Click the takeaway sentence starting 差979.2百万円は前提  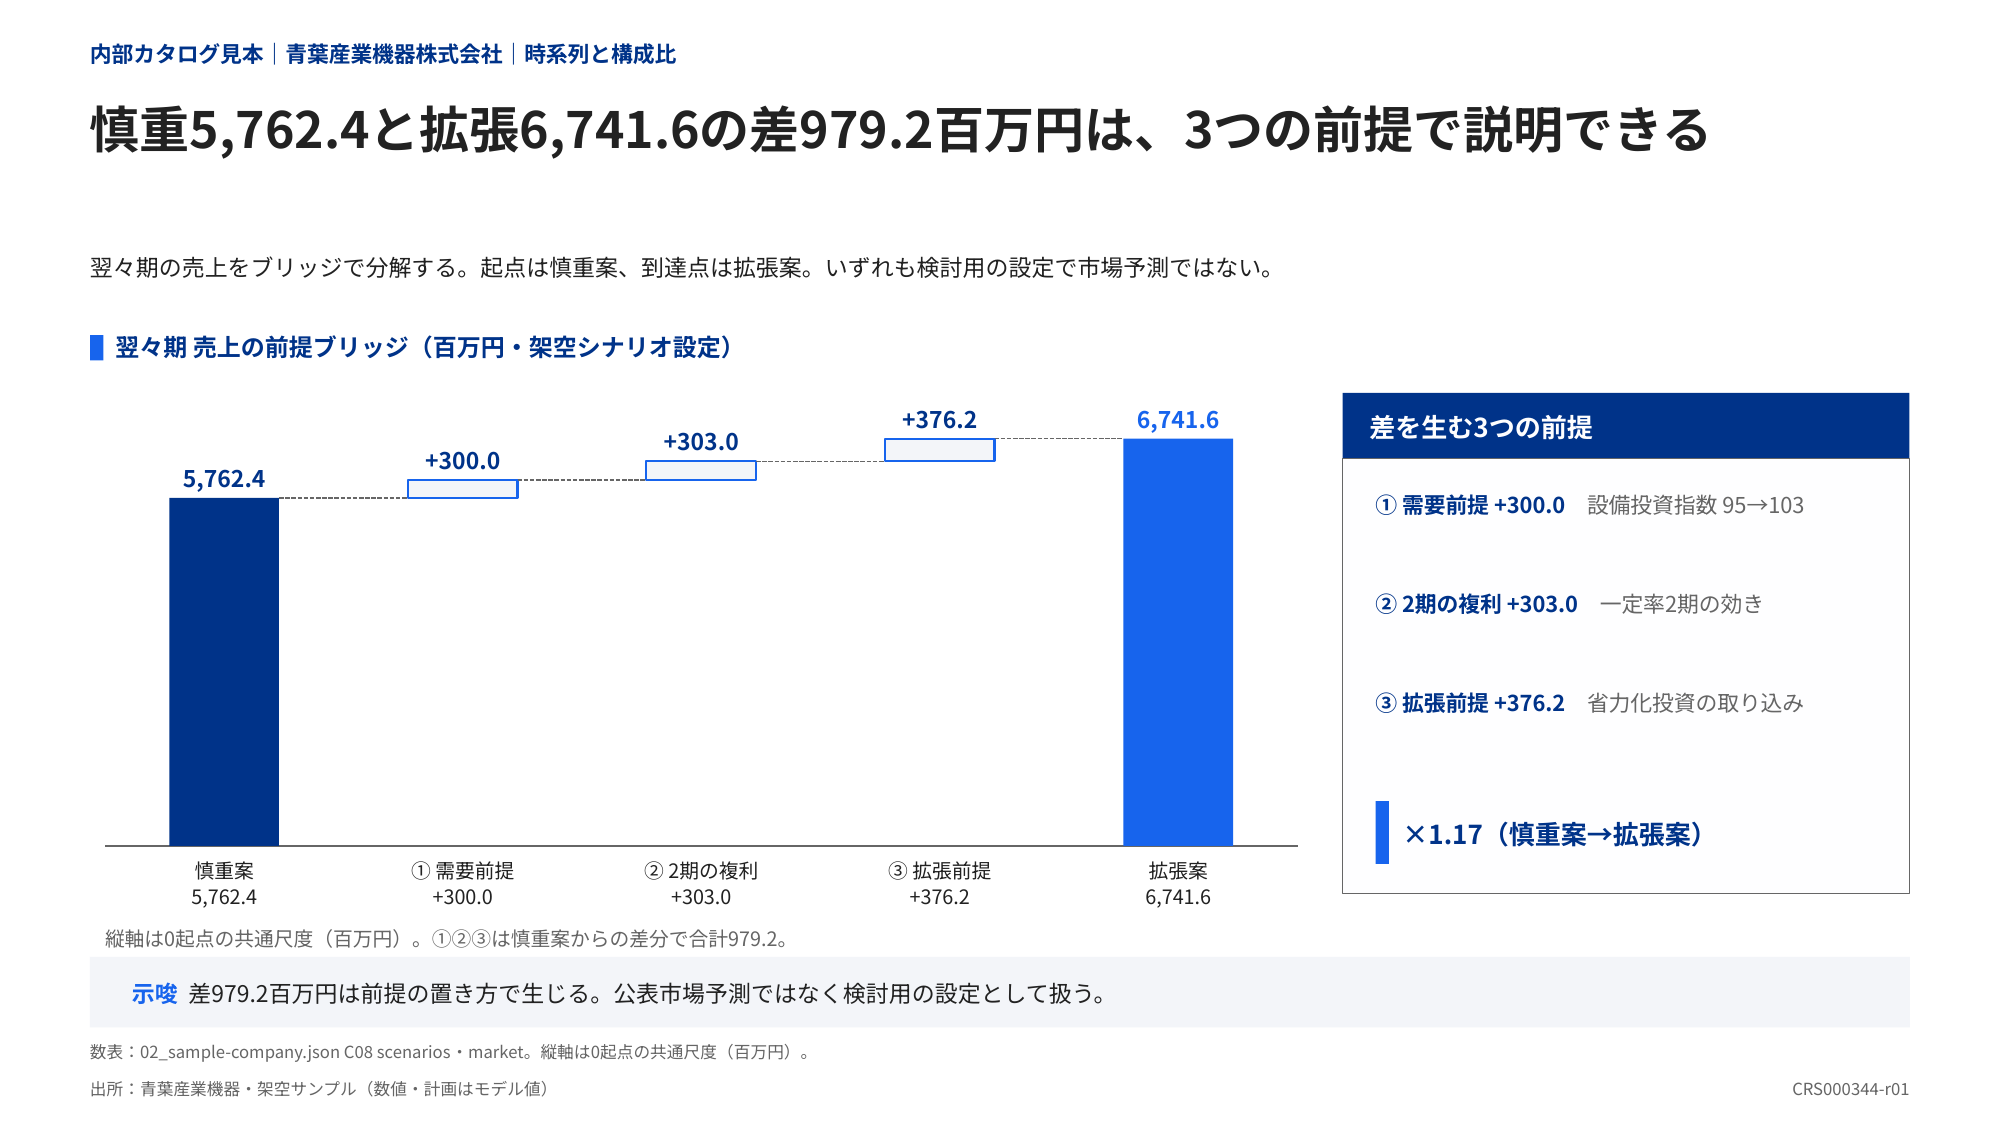650,993
